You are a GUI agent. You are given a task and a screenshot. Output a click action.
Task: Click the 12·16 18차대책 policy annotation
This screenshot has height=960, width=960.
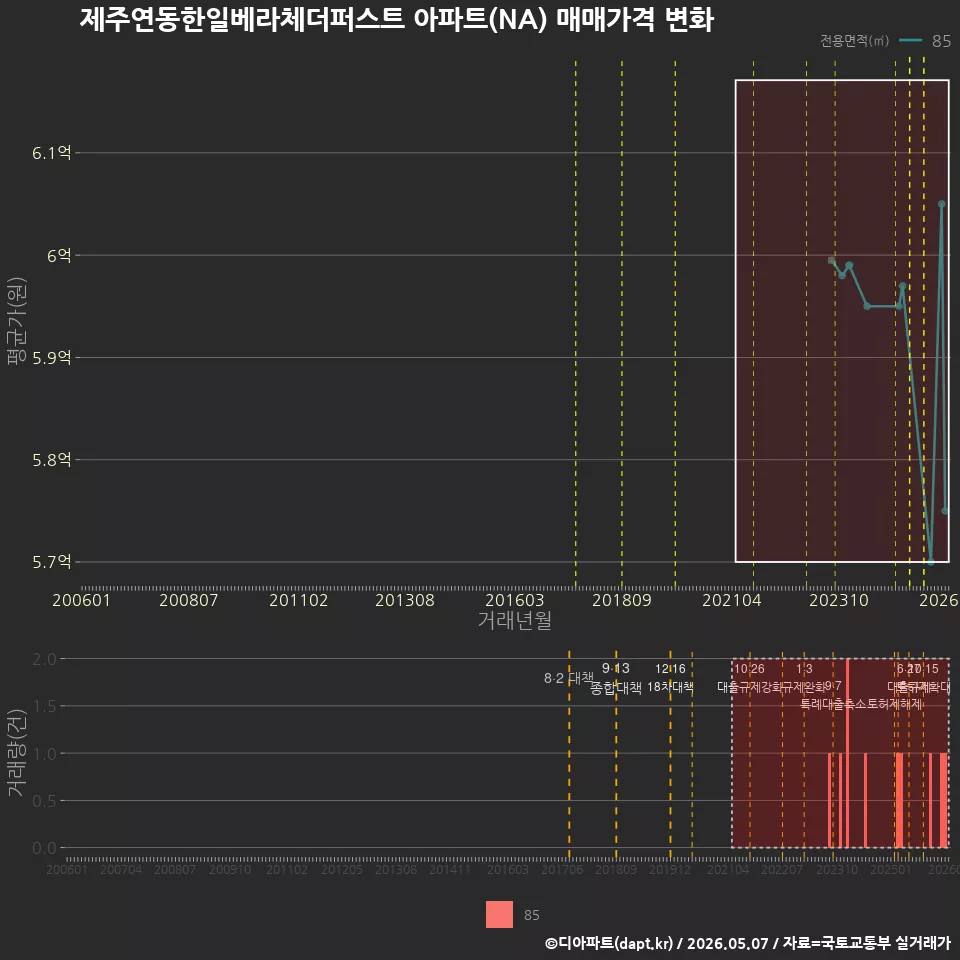tap(670, 678)
